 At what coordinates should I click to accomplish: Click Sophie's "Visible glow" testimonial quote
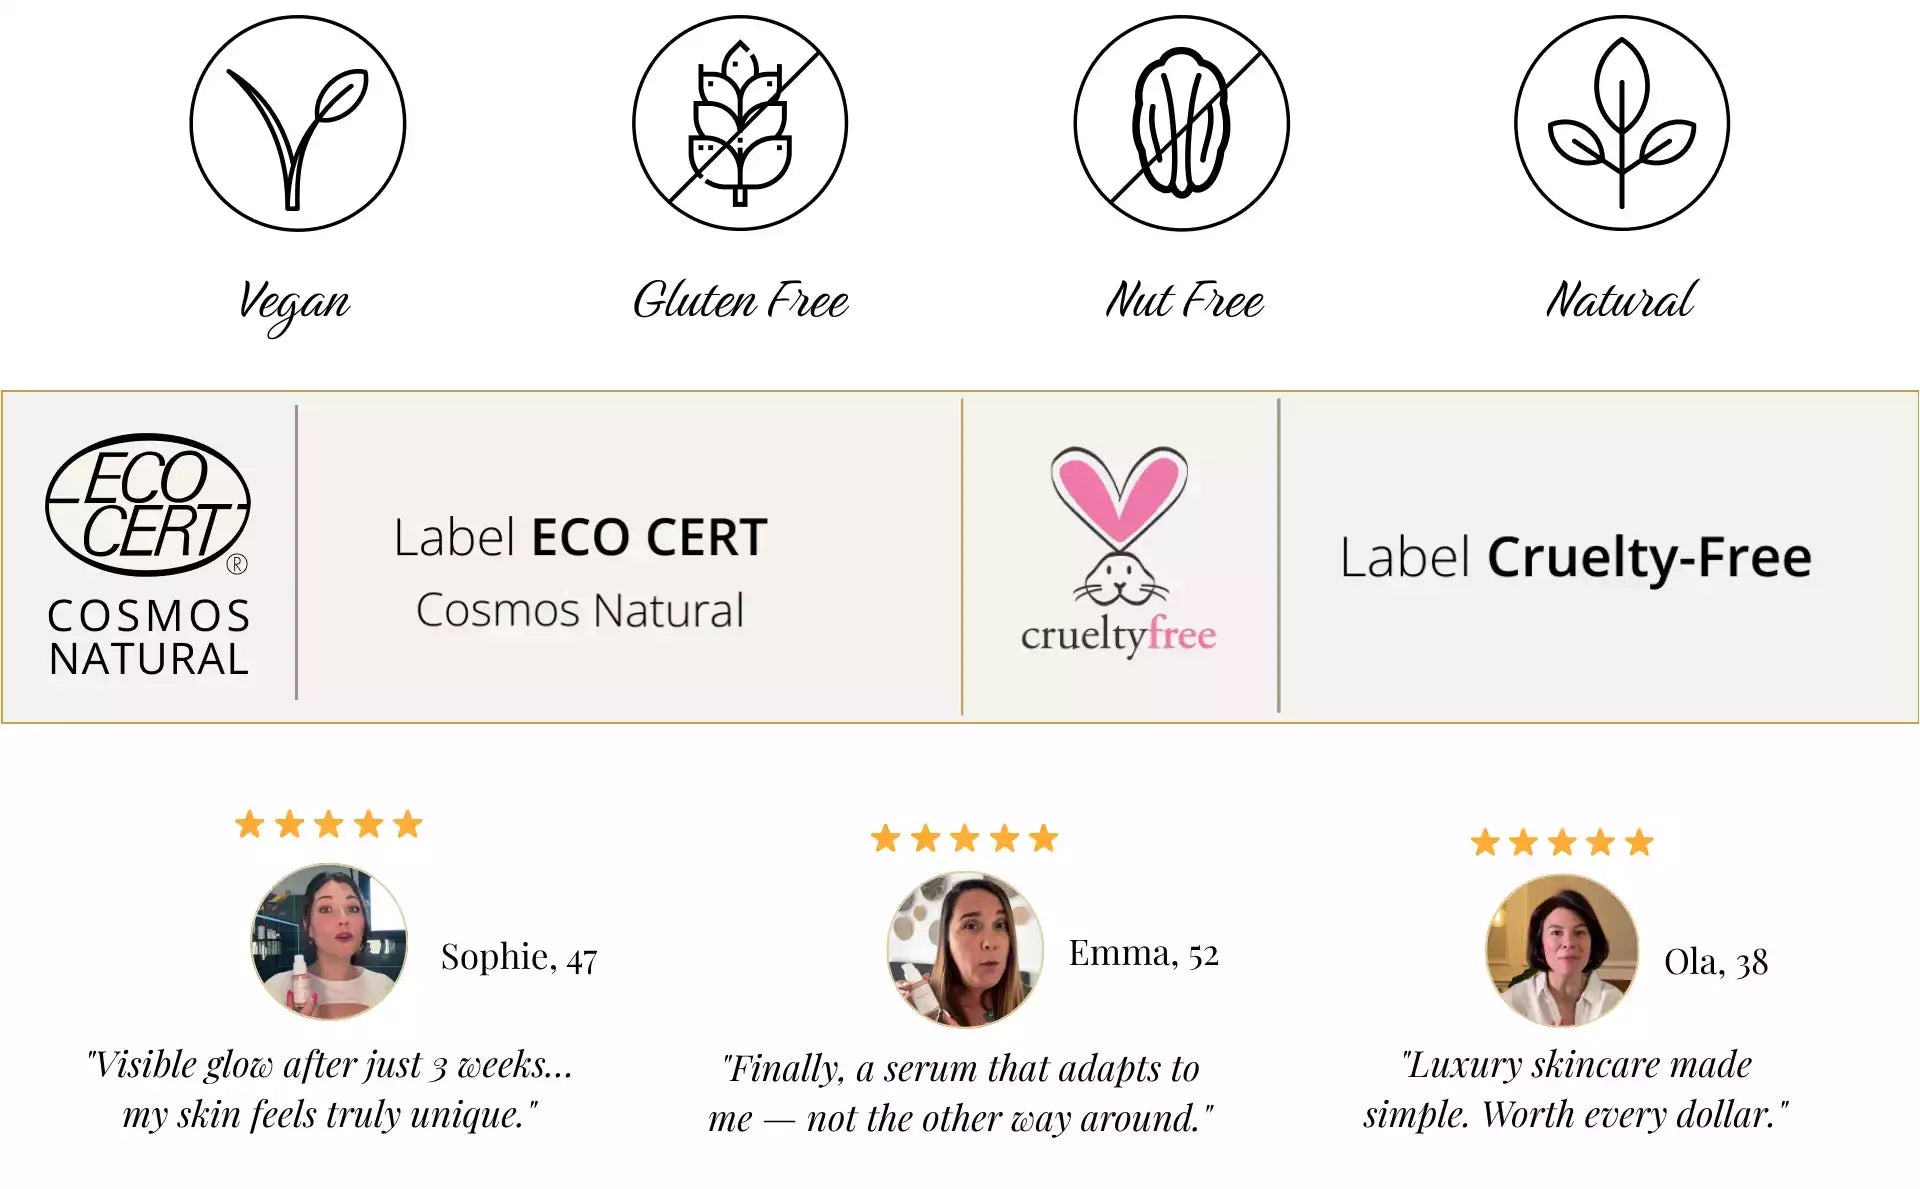tap(330, 1089)
